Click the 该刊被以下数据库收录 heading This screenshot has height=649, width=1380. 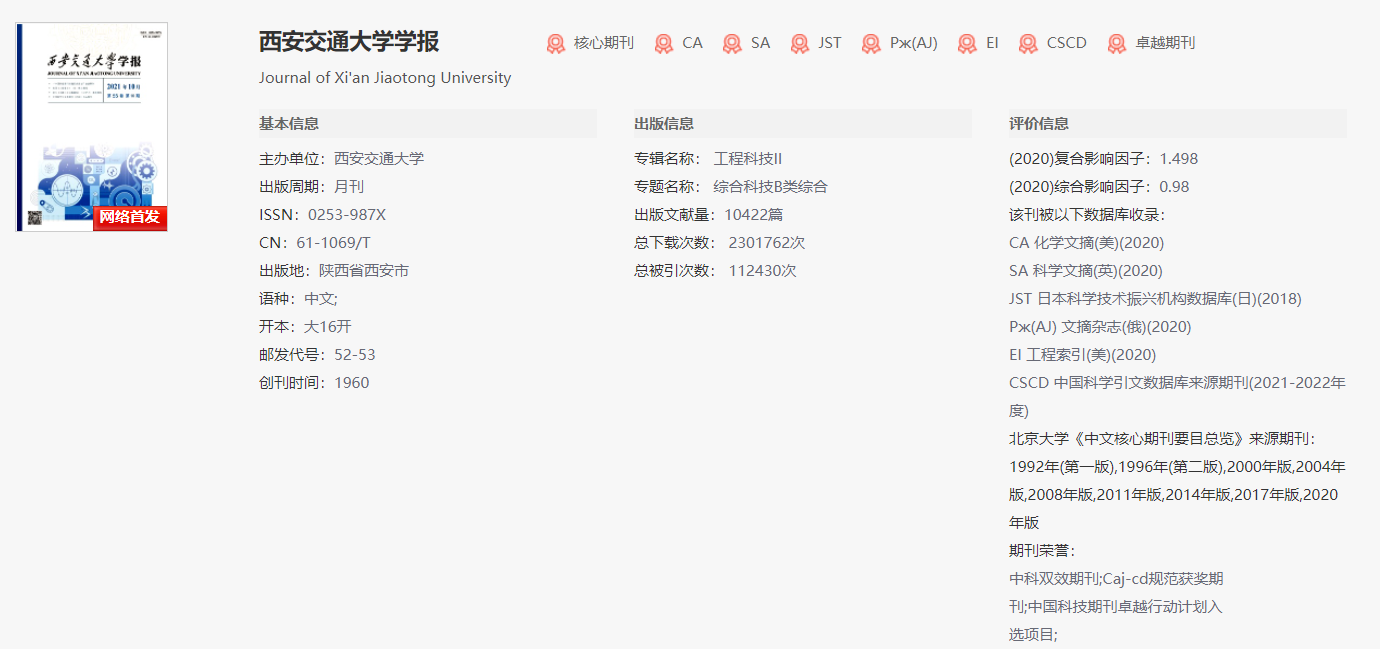coord(1087,215)
